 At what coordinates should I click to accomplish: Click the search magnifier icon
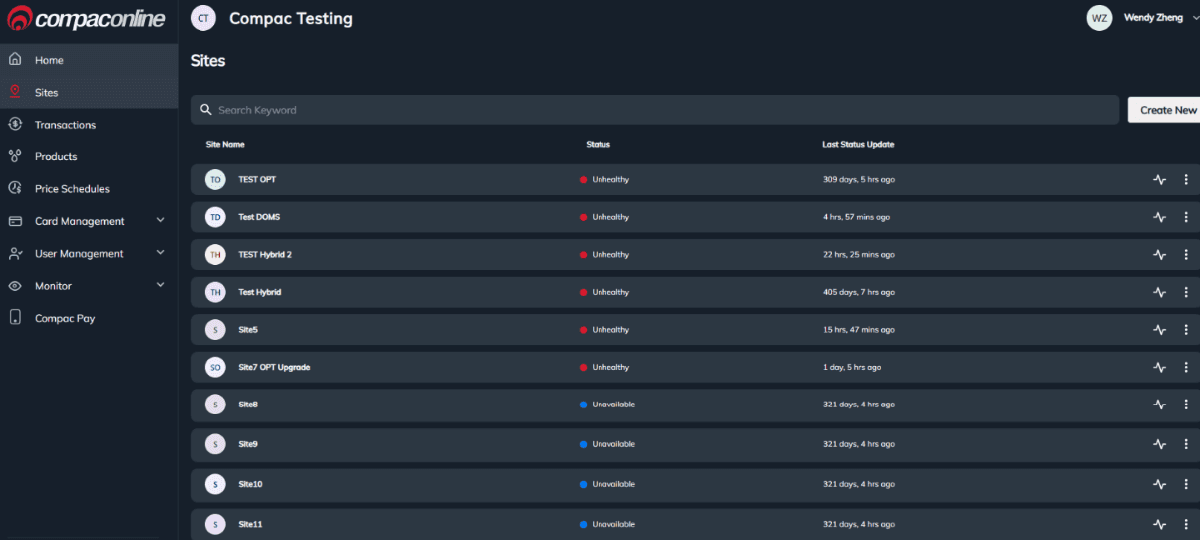click(x=206, y=110)
